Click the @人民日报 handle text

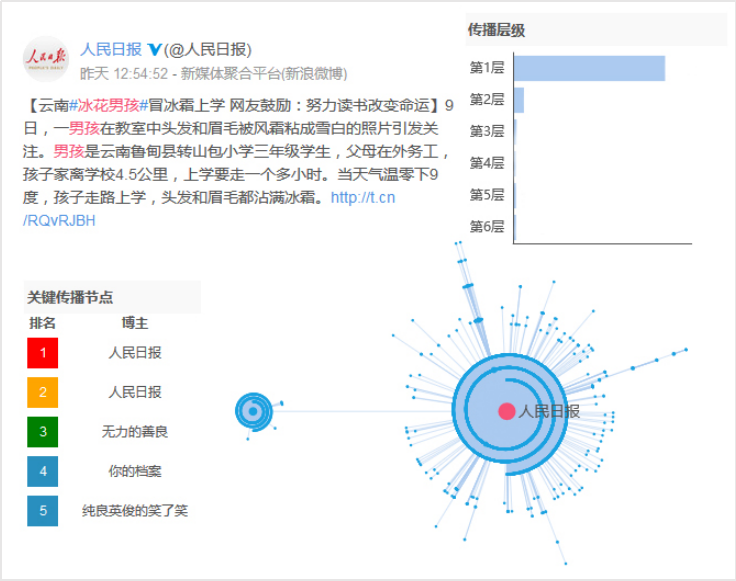click(x=207, y=49)
